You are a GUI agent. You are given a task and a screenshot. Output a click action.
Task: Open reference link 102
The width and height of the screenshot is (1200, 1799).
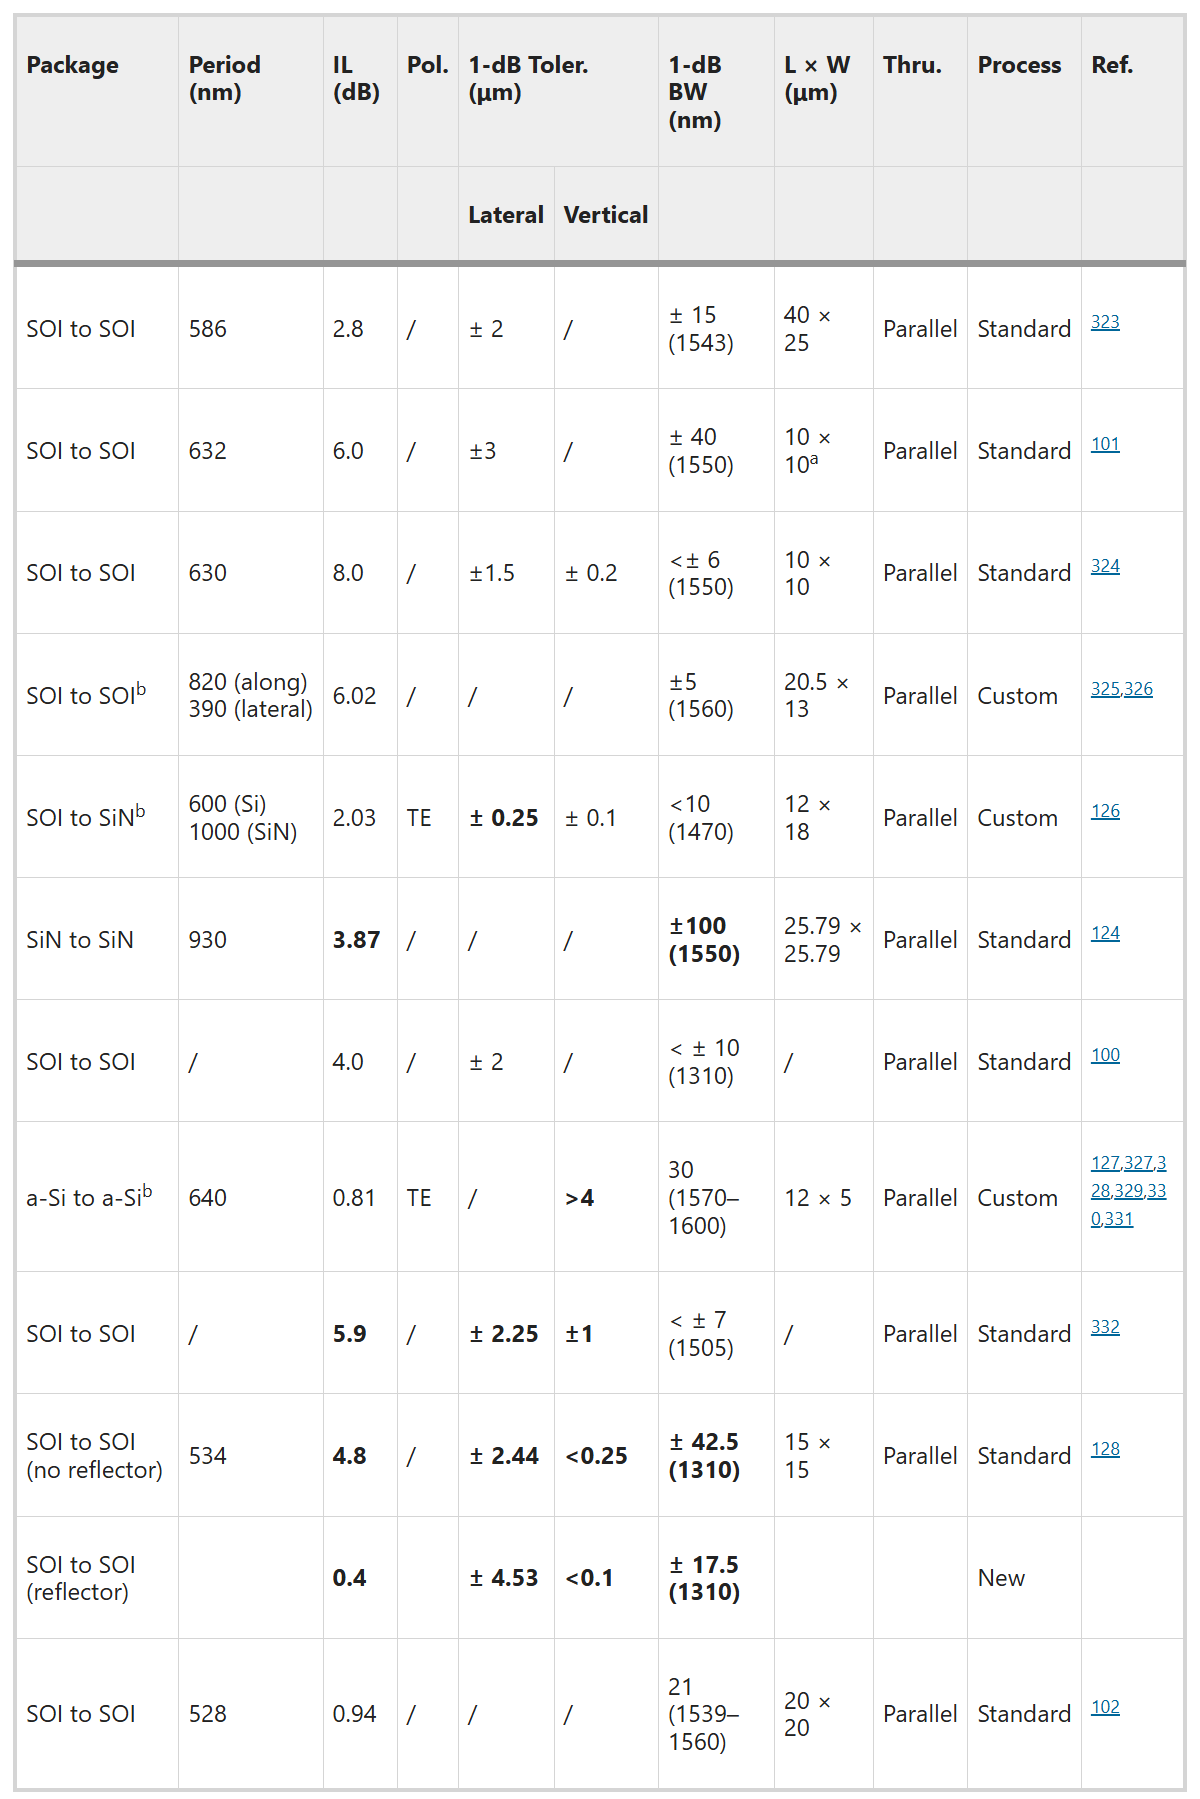coord(1104,1707)
